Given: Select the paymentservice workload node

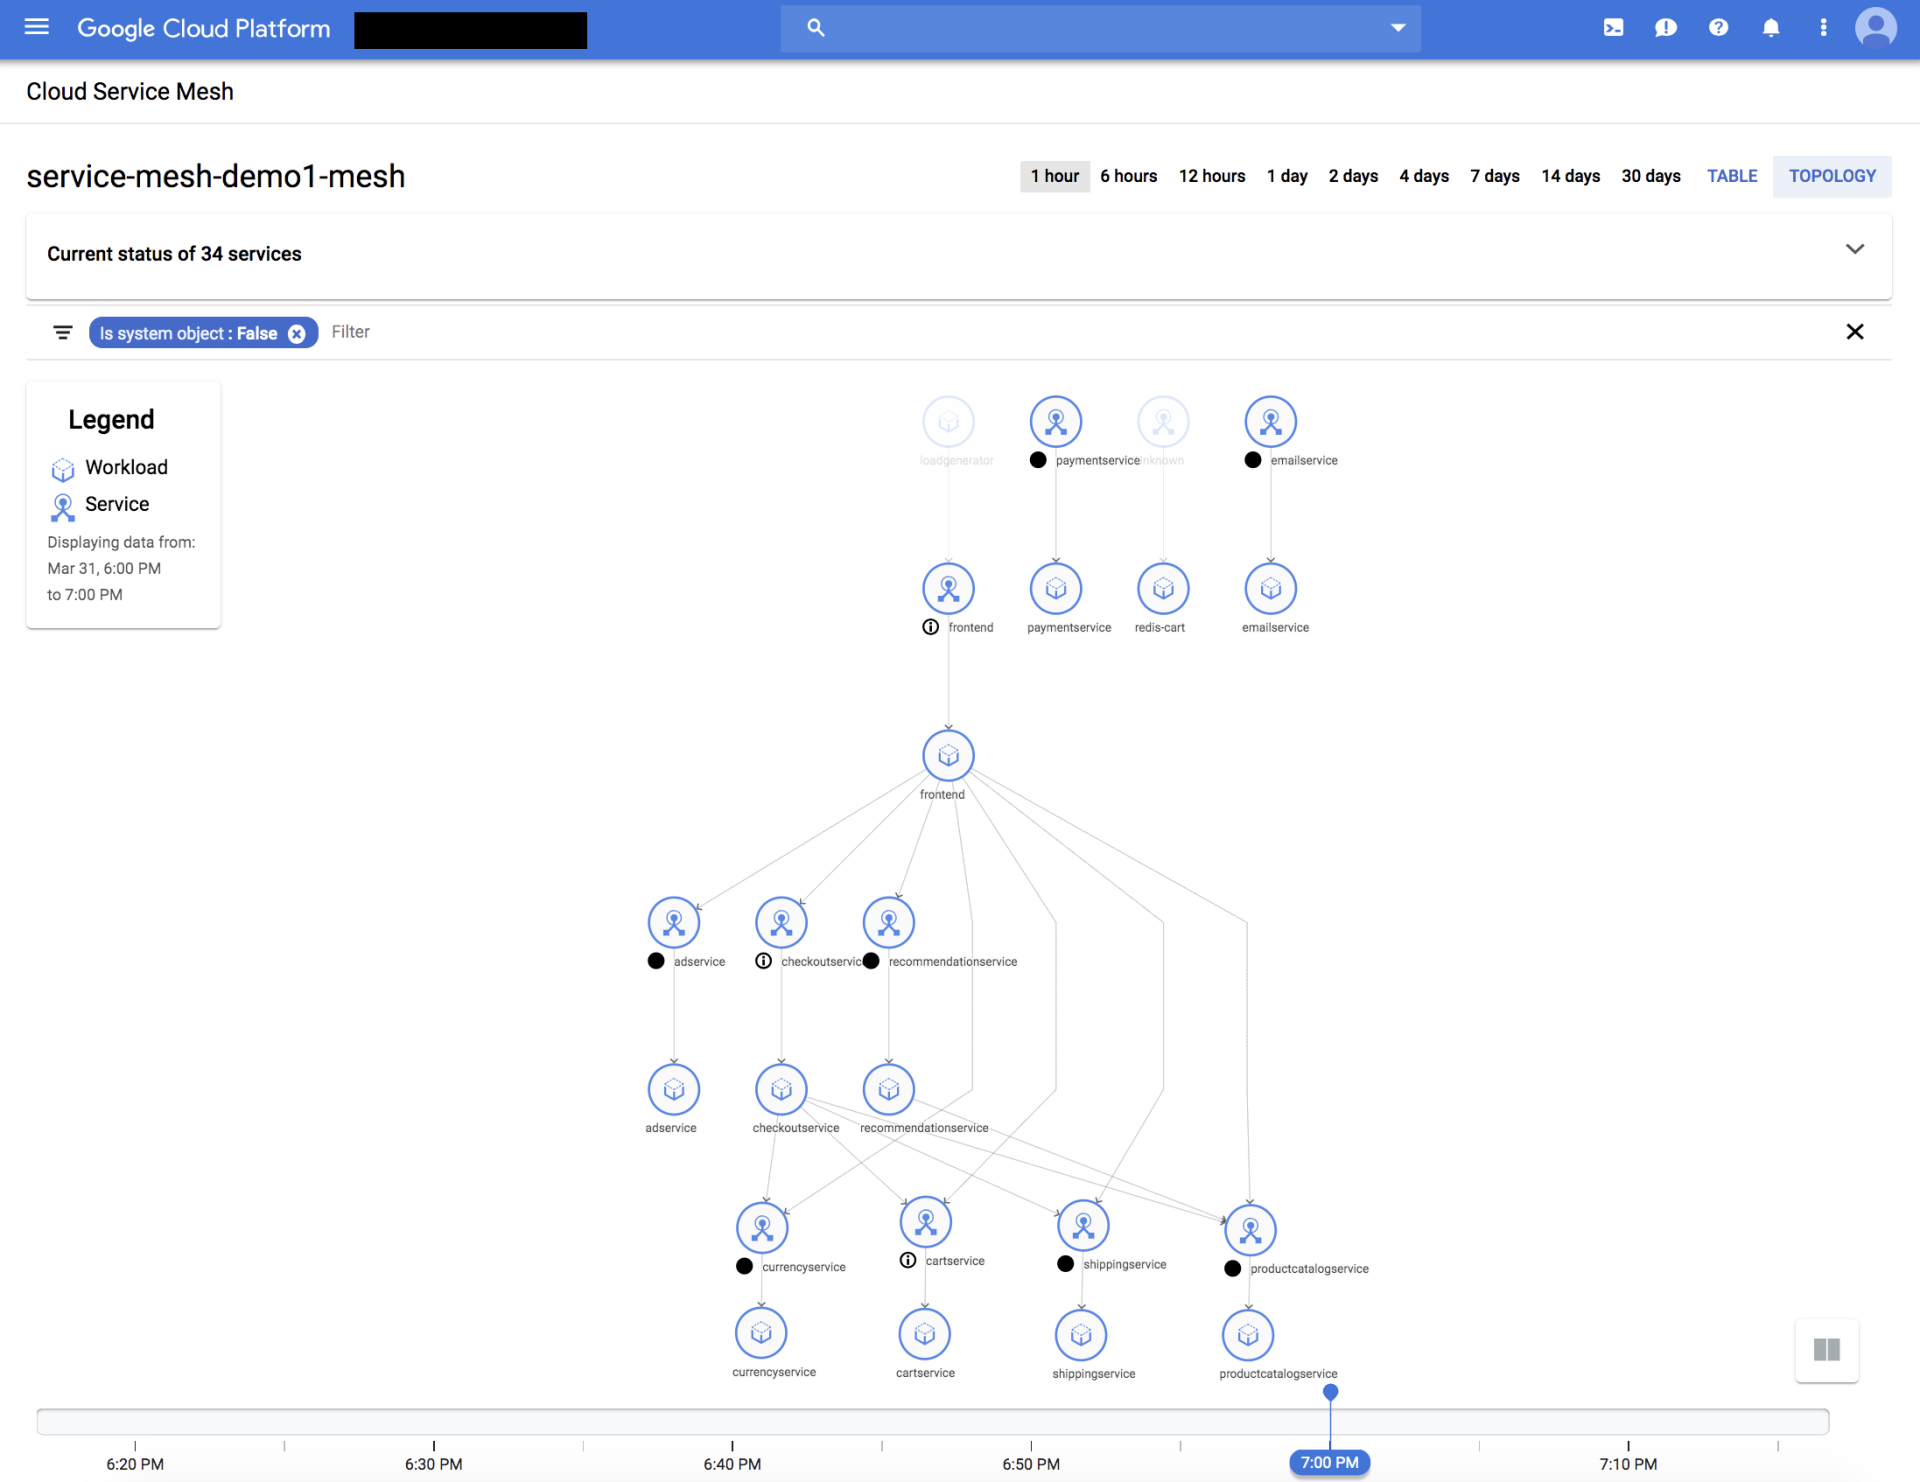Looking at the screenshot, I should 1056,589.
